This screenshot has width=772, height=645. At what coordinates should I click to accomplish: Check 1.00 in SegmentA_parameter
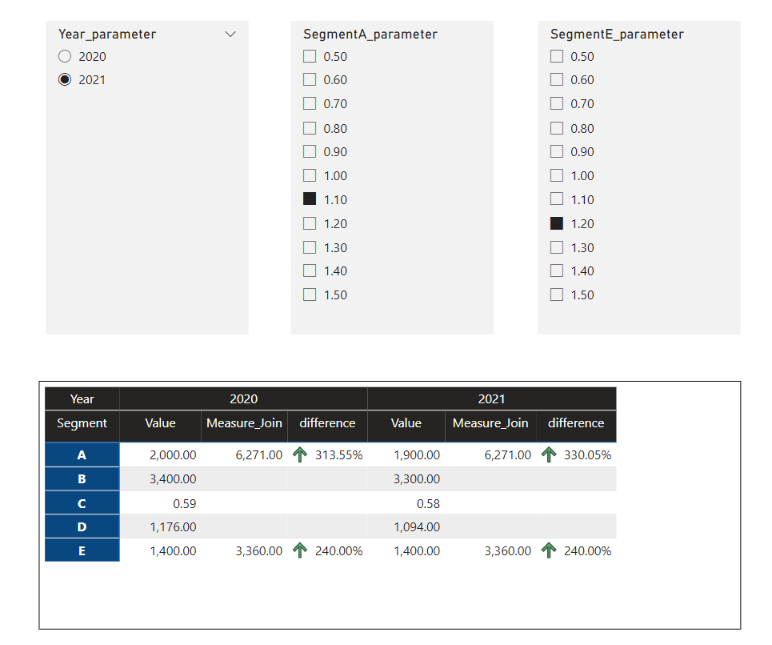310,176
